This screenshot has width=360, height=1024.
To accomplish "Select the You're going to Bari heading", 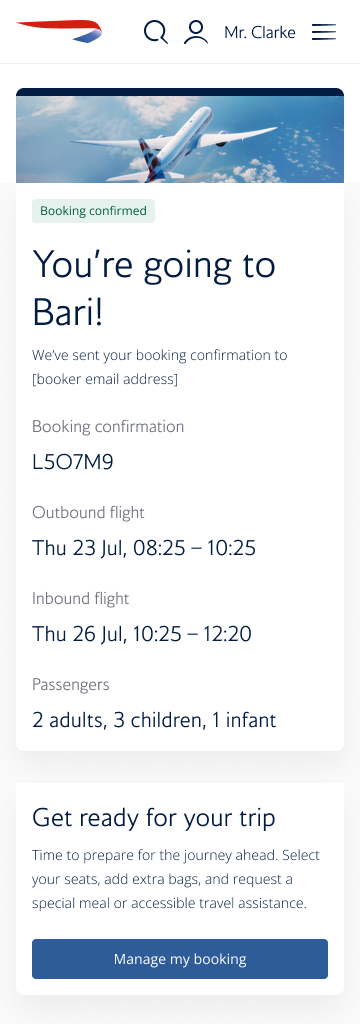I will (154, 289).
